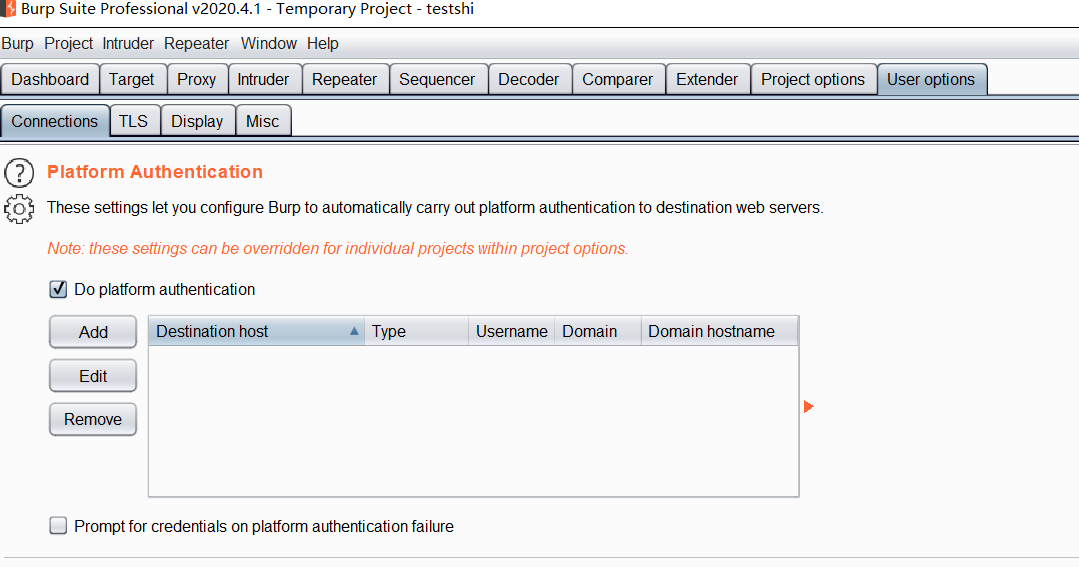1079x567 pixels.
Task: Open the Help menu
Action: click(x=323, y=43)
